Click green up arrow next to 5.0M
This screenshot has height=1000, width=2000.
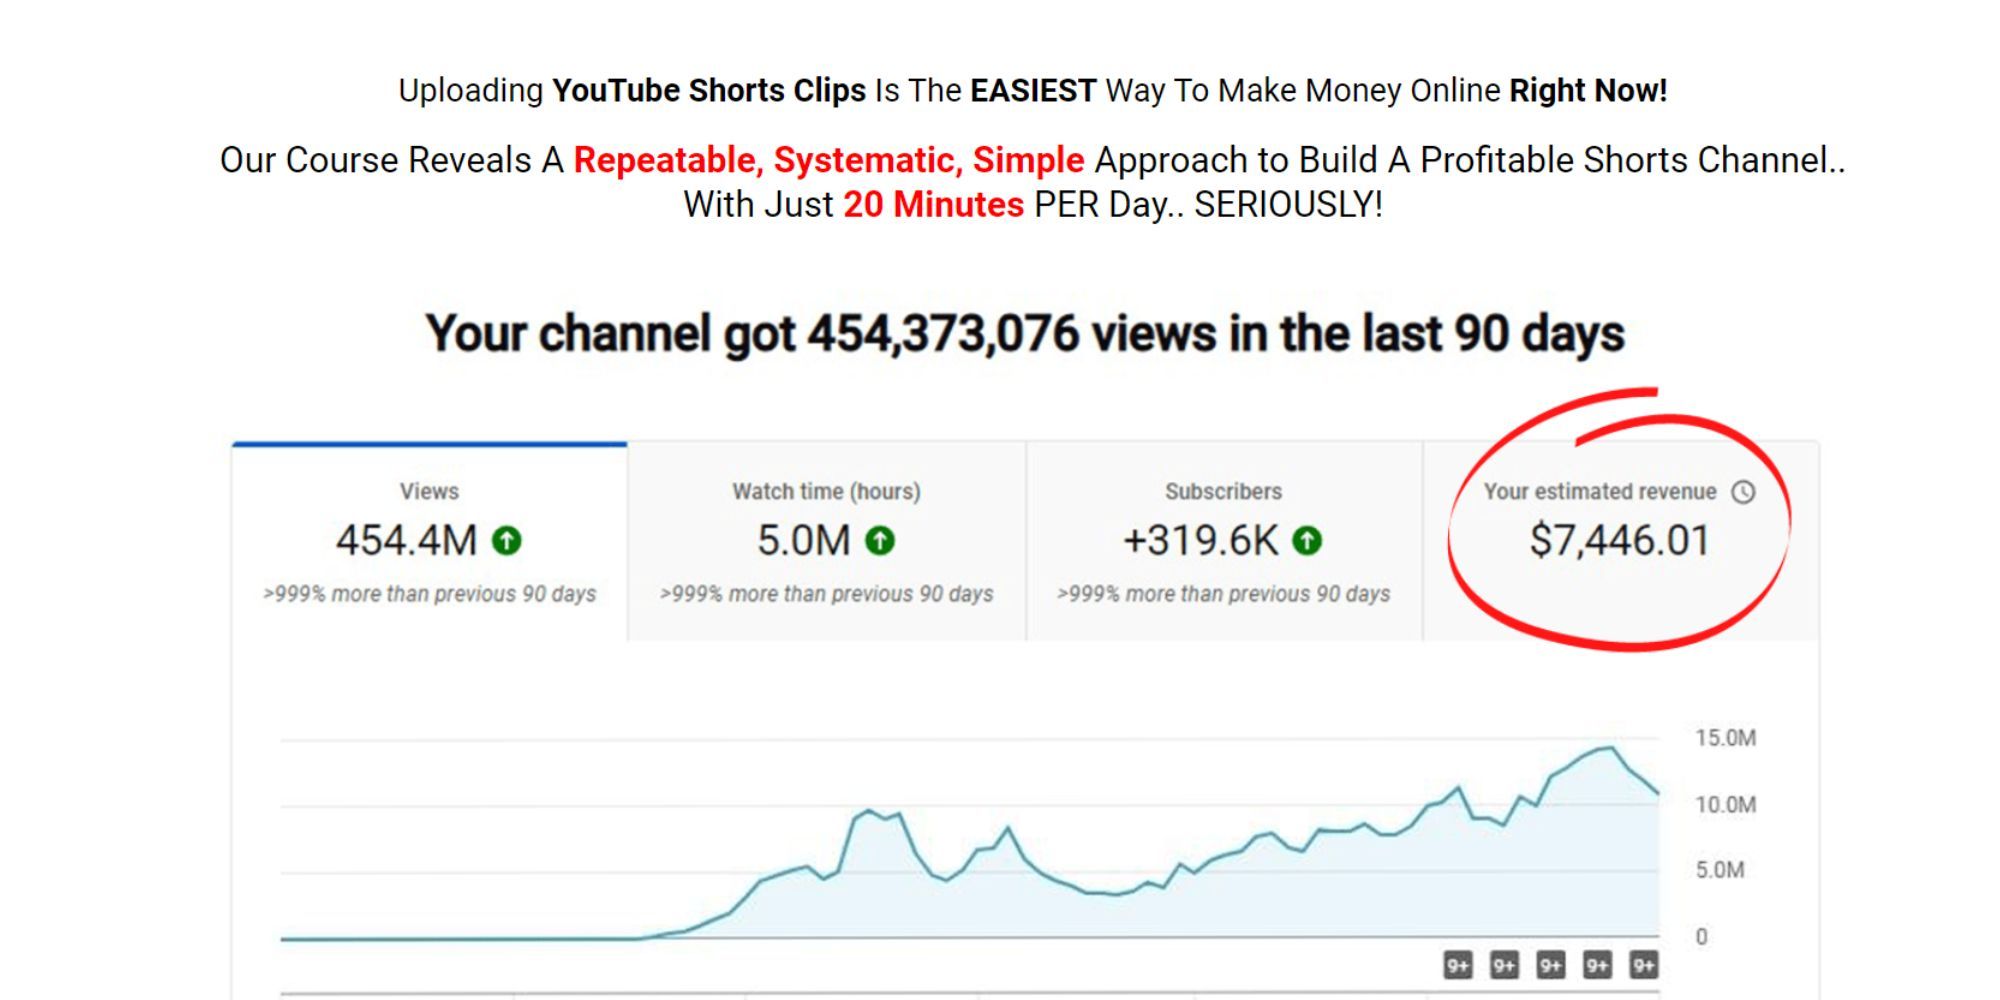[880, 541]
